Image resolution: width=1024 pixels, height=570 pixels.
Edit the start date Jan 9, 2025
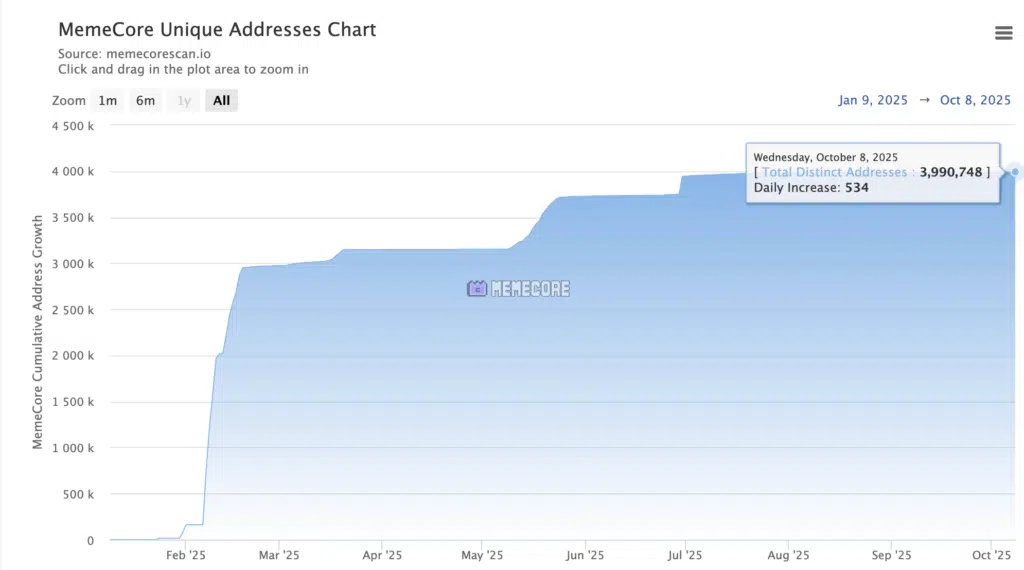[873, 100]
